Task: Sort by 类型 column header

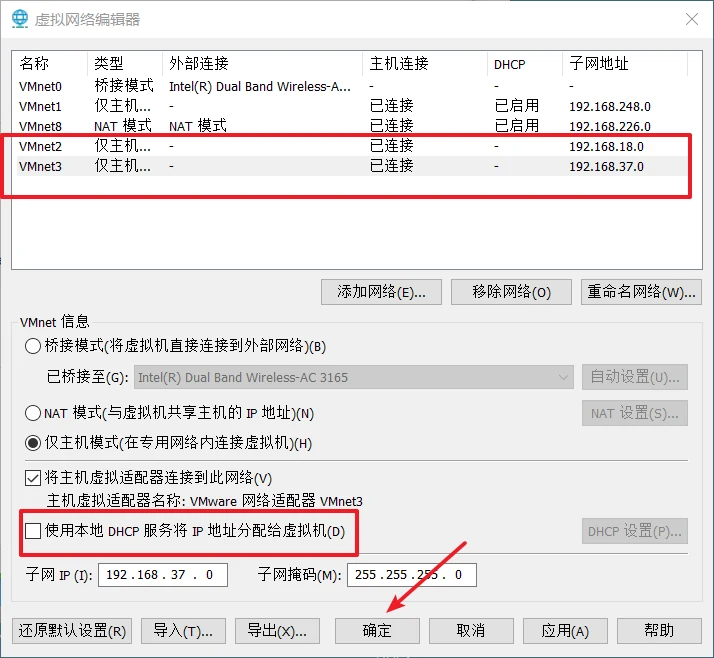Action: pos(125,64)
